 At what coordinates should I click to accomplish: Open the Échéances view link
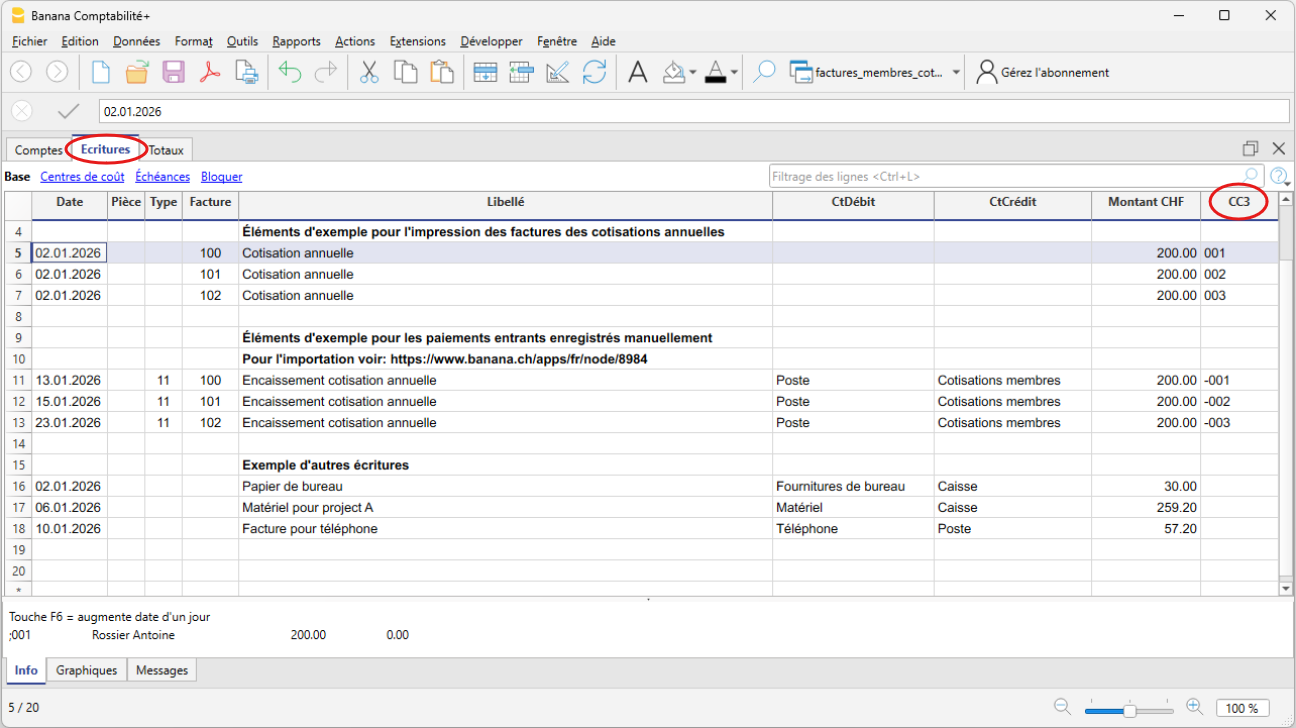[x=162, y=177]
